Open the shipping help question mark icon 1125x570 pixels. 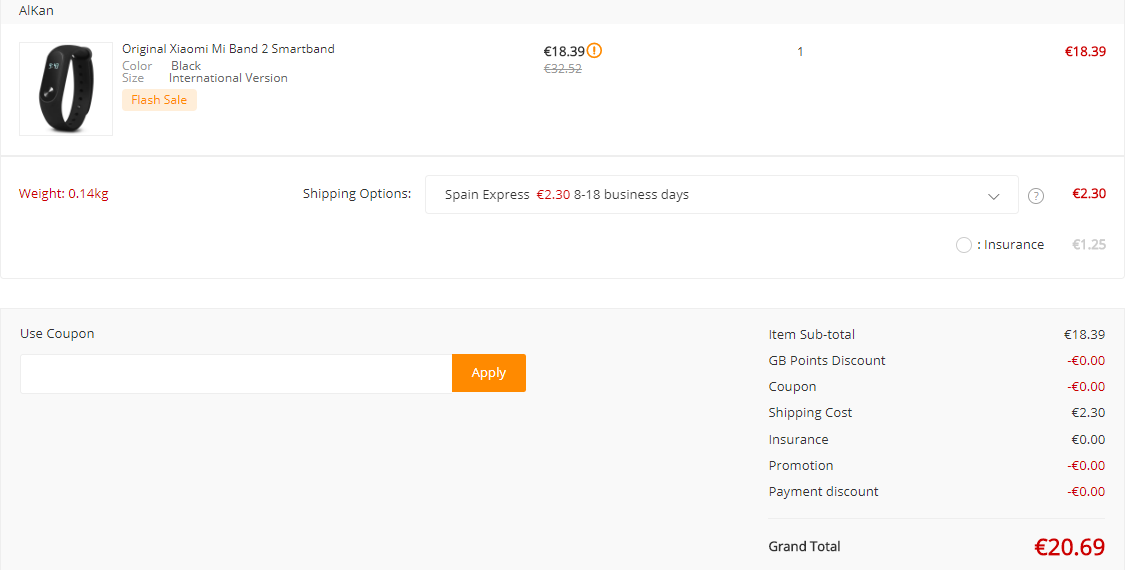(x=1035, y=195)
